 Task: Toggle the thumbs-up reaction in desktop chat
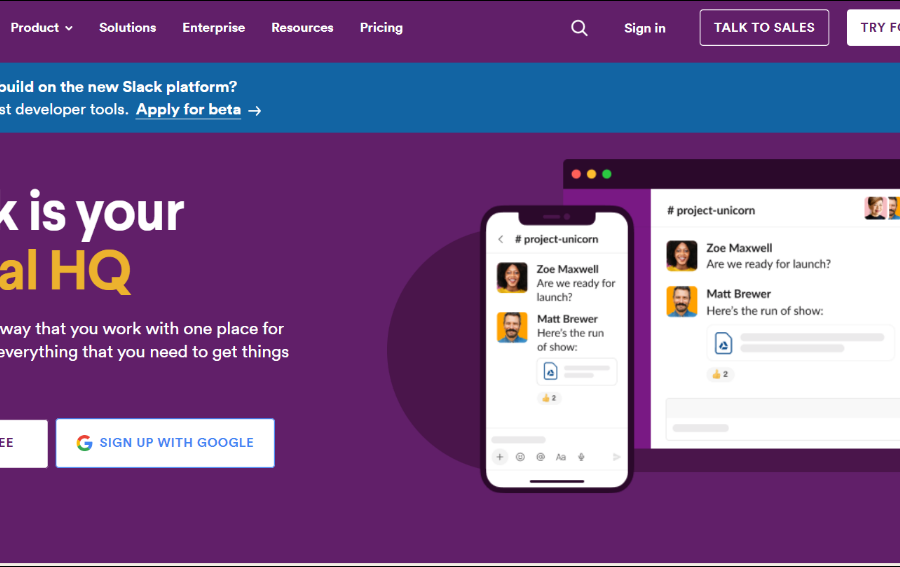[720, 374]
